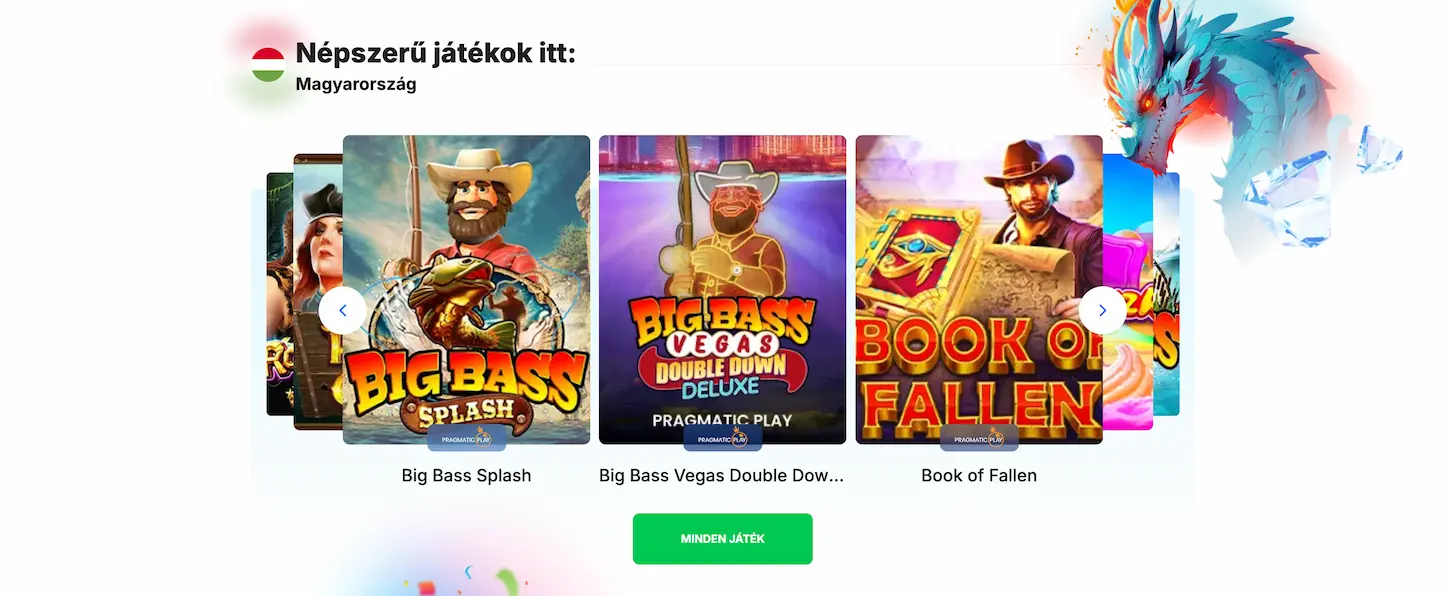Click the Book of Fallen title text

[x=979, y=476]
